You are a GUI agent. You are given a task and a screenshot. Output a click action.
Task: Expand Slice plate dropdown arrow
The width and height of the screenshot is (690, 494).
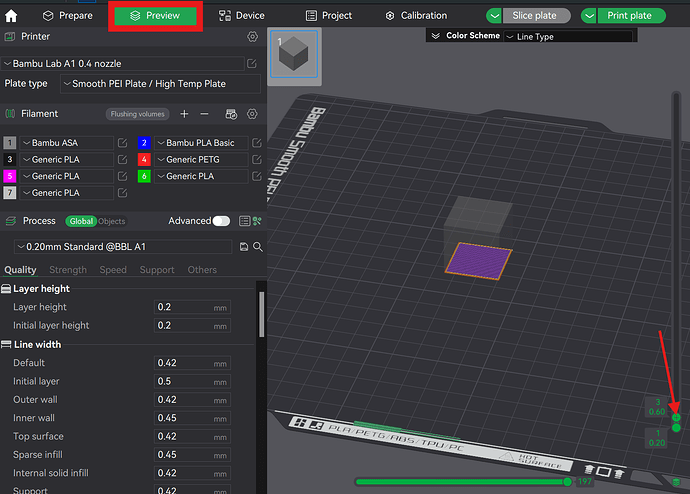(x=494, y=16)
